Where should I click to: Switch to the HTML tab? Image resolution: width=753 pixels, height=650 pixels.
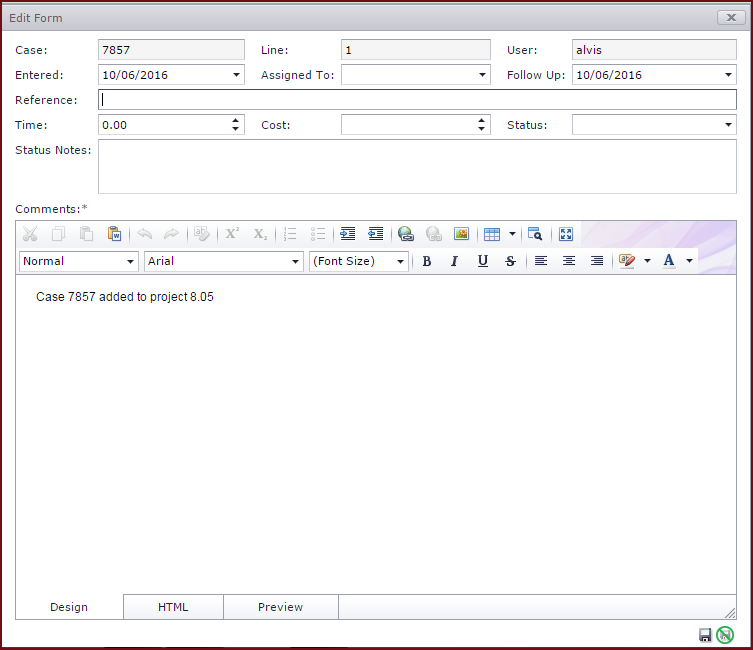tap(173, 607)
